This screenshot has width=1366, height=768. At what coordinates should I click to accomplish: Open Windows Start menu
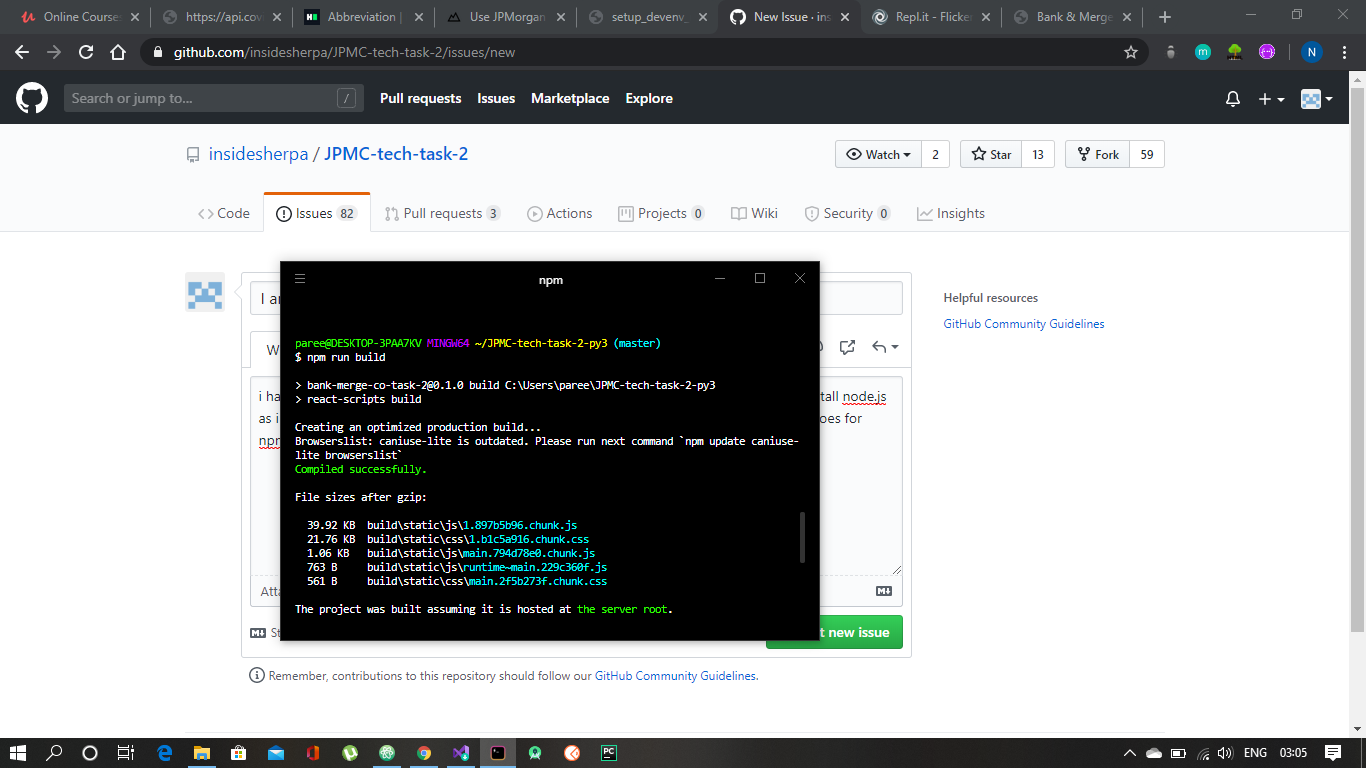click(18, 752)
